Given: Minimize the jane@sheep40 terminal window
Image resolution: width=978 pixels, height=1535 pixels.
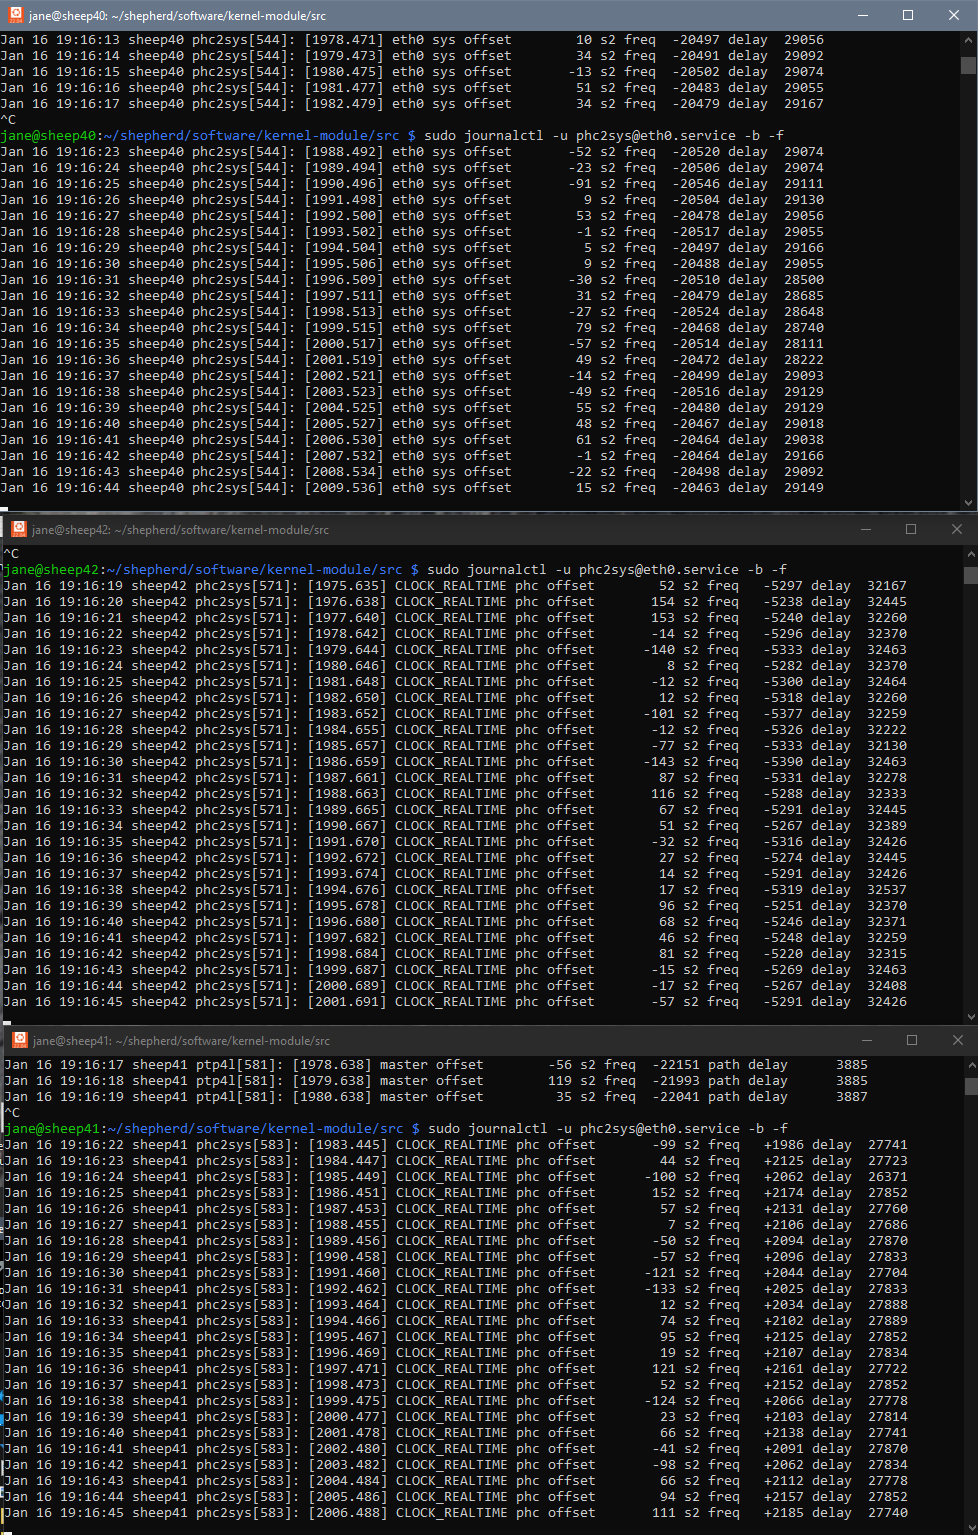Looking at the screenshot, I should [x=862, y=15].
